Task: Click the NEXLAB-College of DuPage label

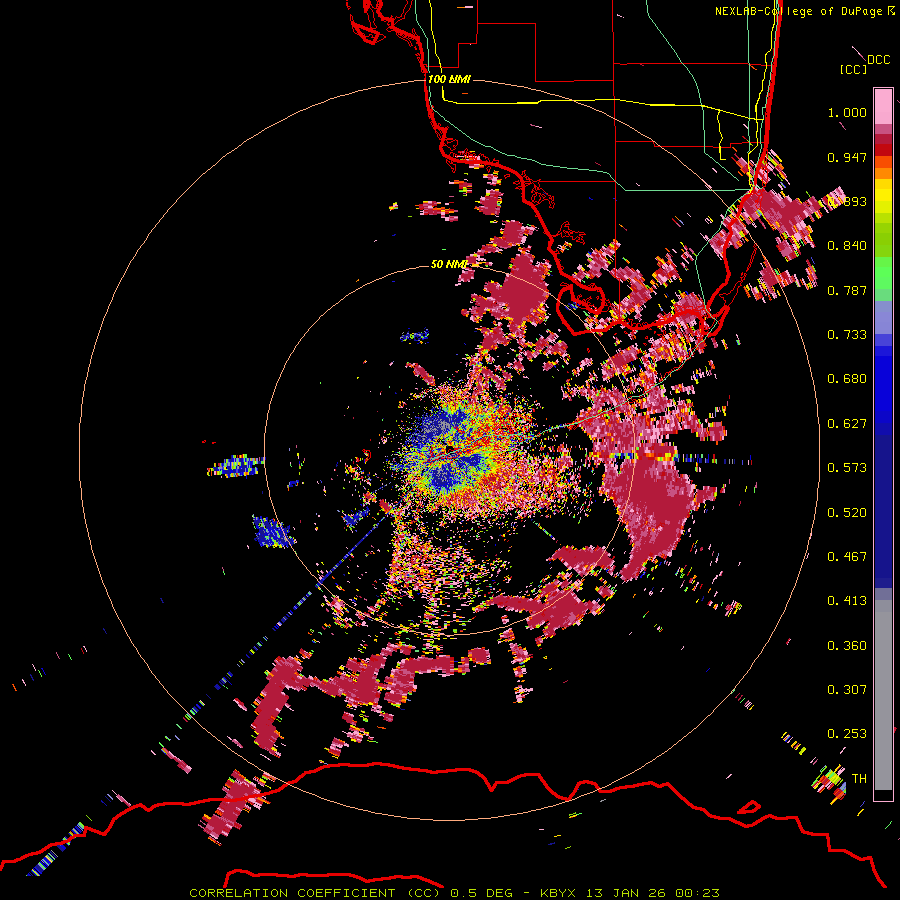Action: click(x=798, y=11)
